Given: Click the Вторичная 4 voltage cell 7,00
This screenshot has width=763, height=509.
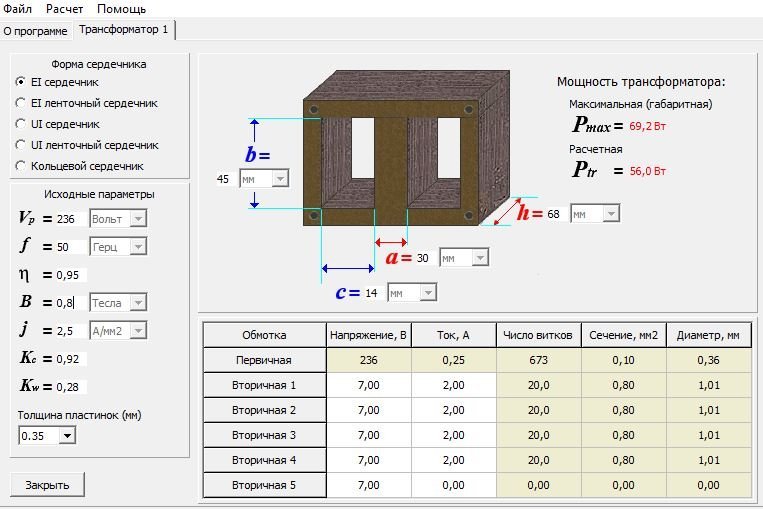Looking at the screenshot, I should (368, 460).
